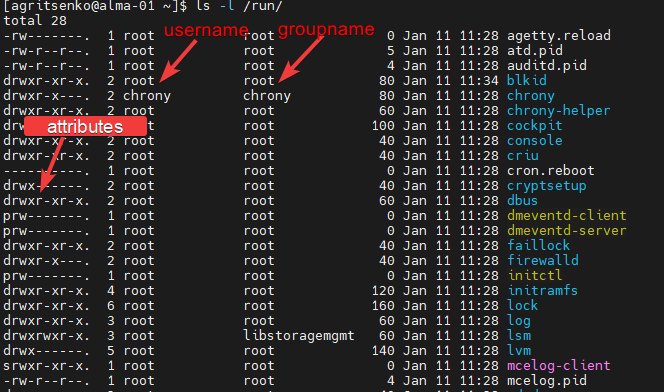Click the cron.reboot filename
Image resolution: width=664 pixels, height=392 pixels.
pos(551,171)
